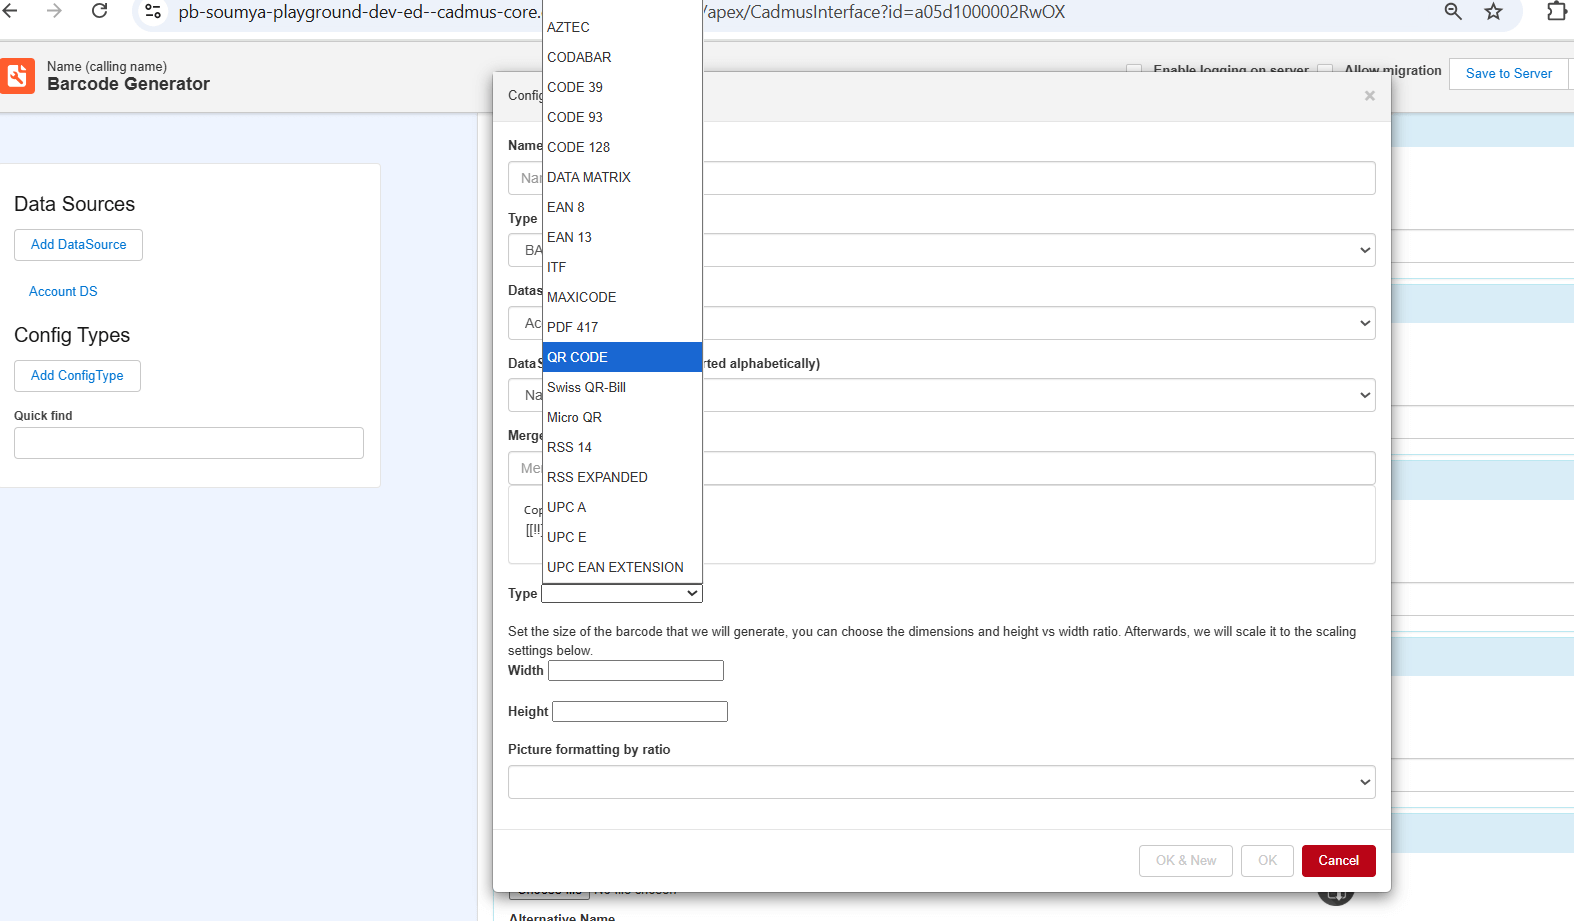Click Save to Server button
Image resolution: width=1574 pixels, height=921 pixels.
[x=1508, y=74]
